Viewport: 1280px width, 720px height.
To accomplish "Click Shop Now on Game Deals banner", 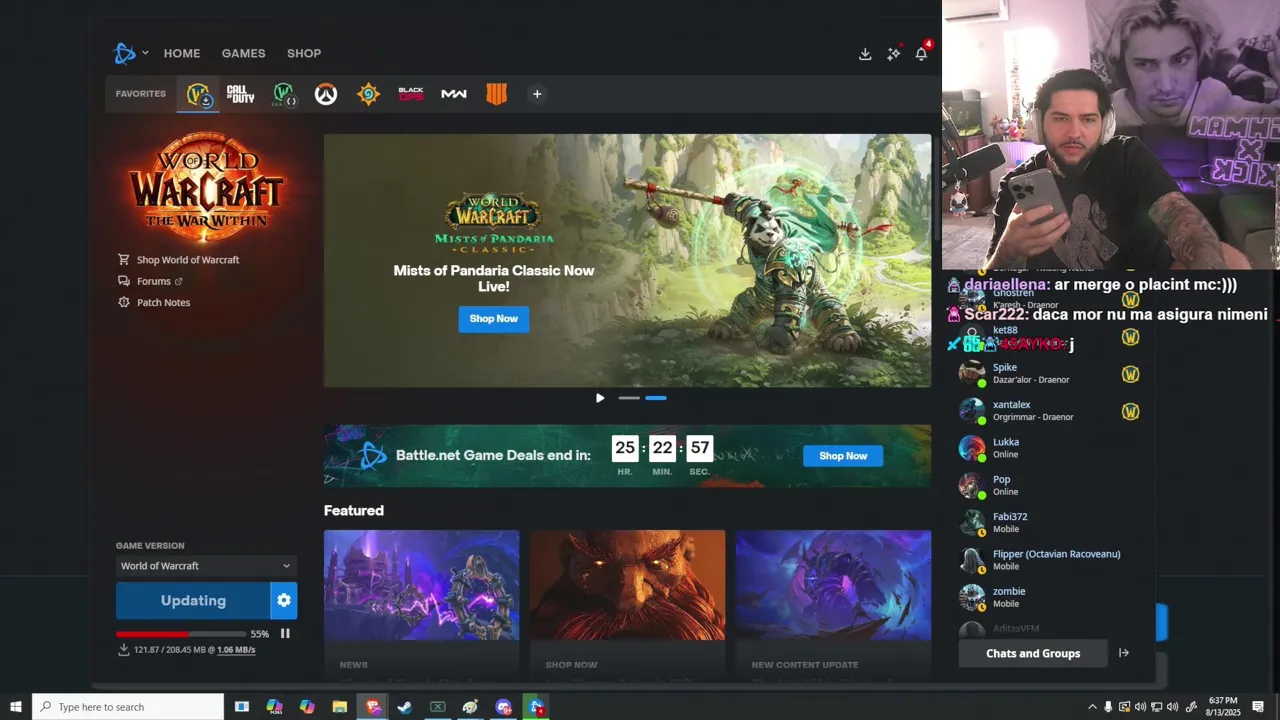I will pyautogui.click(x=843, y=456).
